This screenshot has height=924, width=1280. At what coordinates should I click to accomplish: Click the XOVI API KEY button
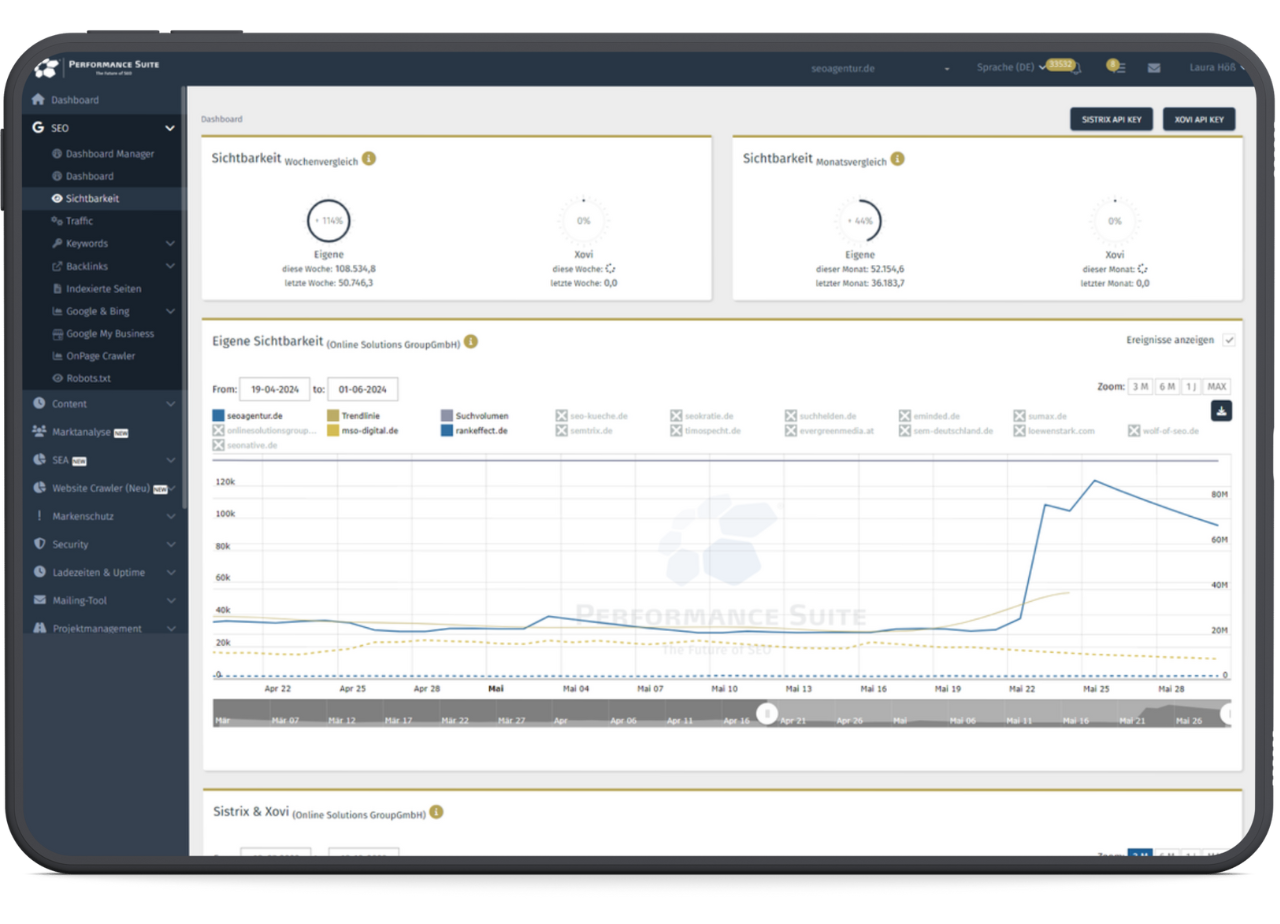click(1199, 119)
